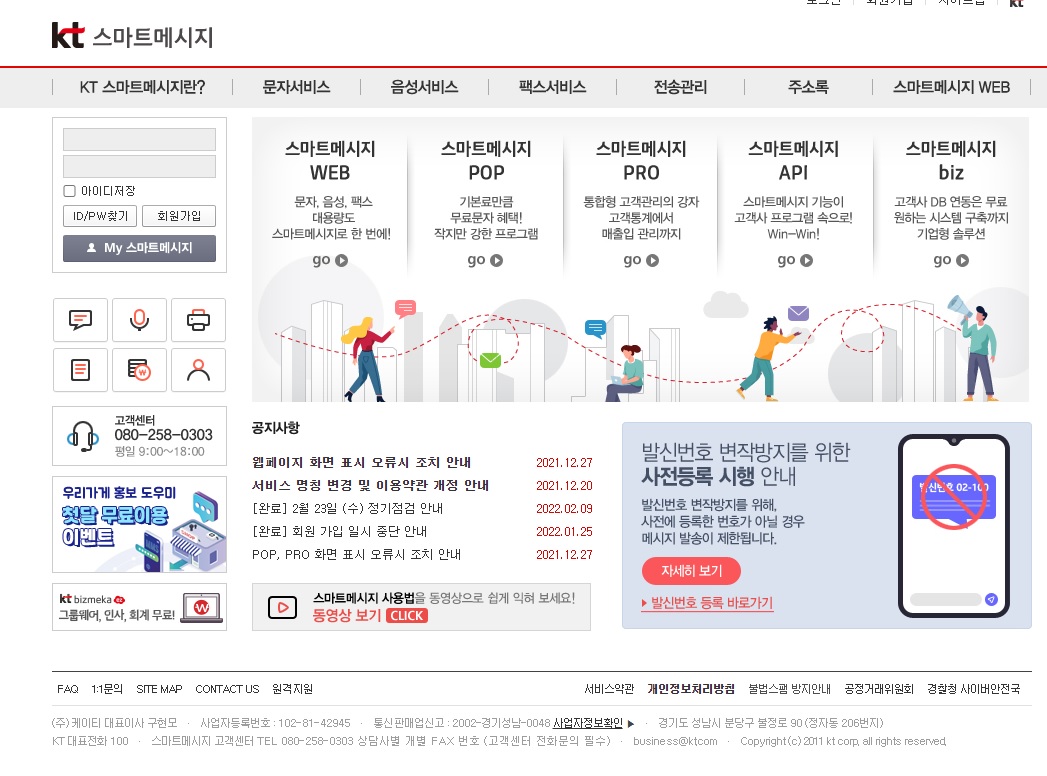Open the 전송관리 menu
The height and width of the screenshot is (776, 1047).
click(680, 87)
